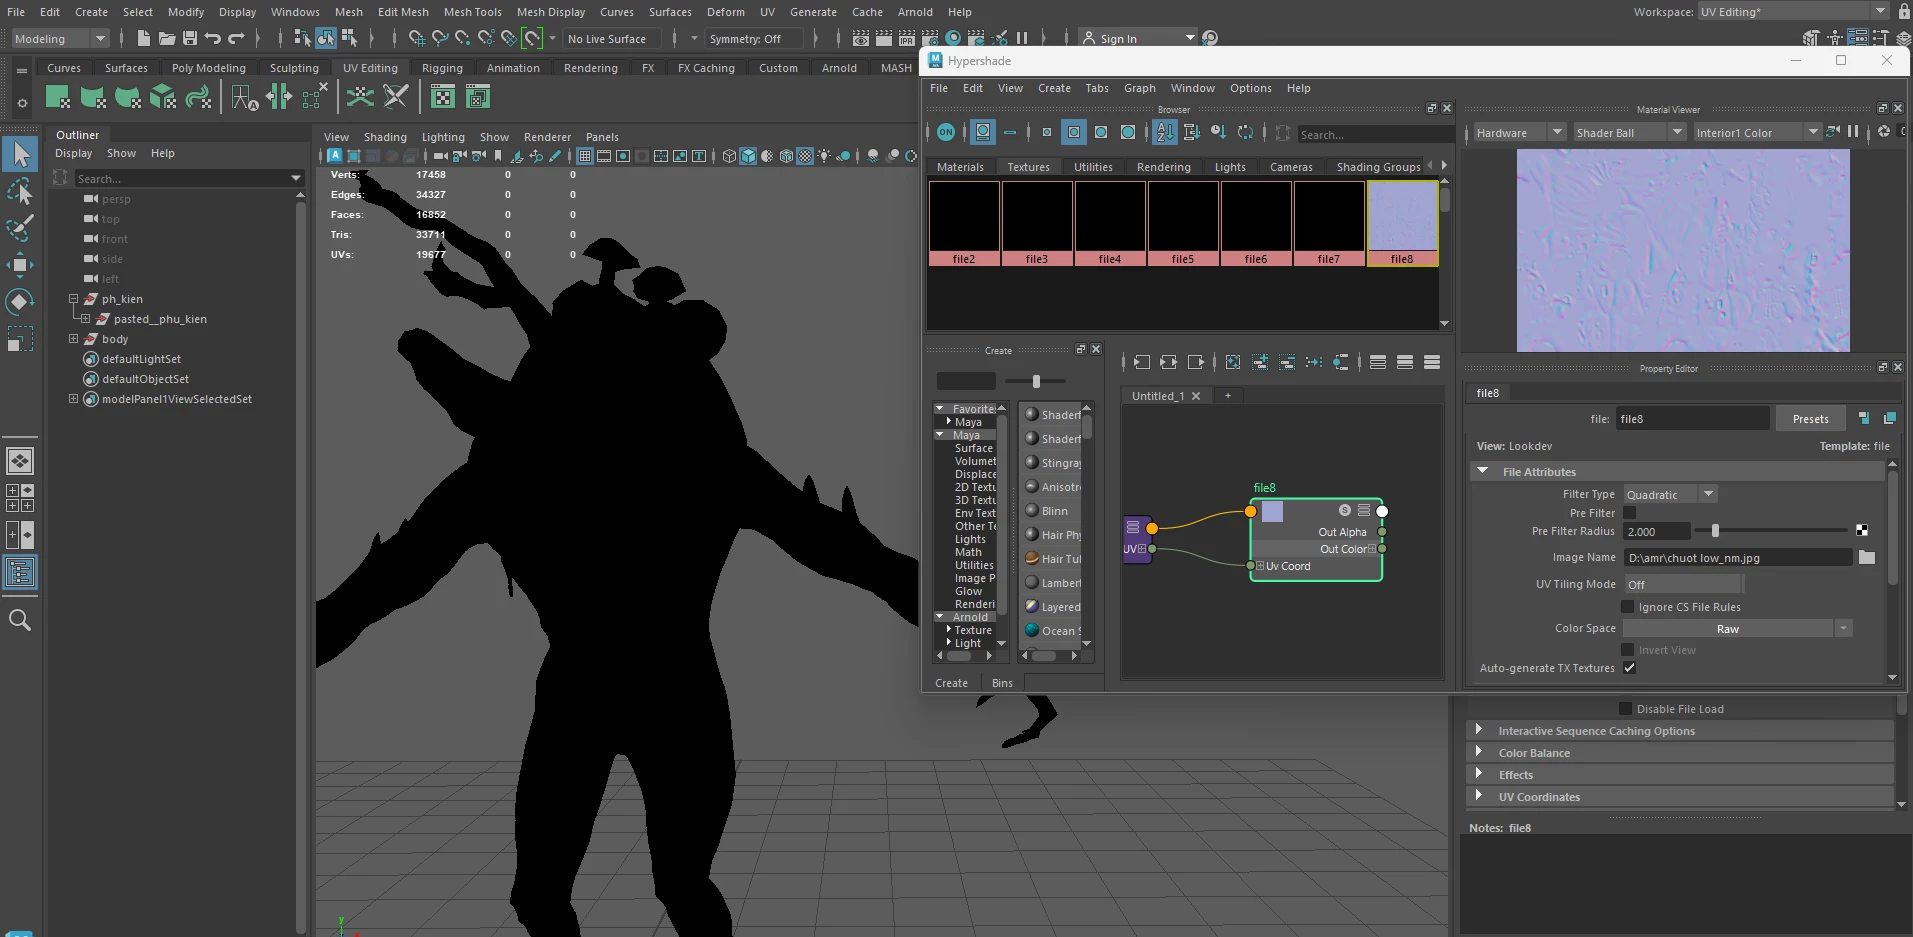The image size is (1913, 937).
Task: Click the reverse sort order icon in Hypershade browser
Action: [x=1245, y=132]
